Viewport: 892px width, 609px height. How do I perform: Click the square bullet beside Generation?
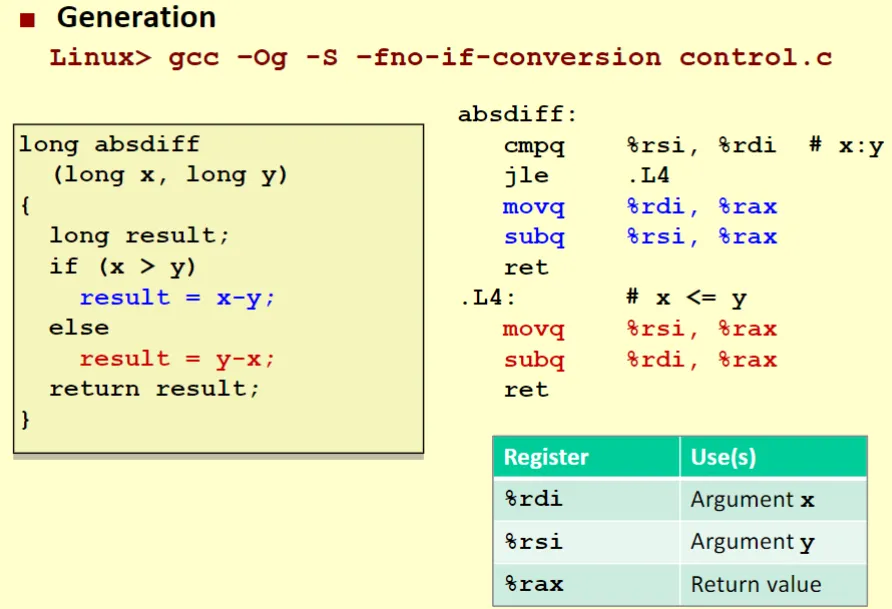tap(27, 18)
